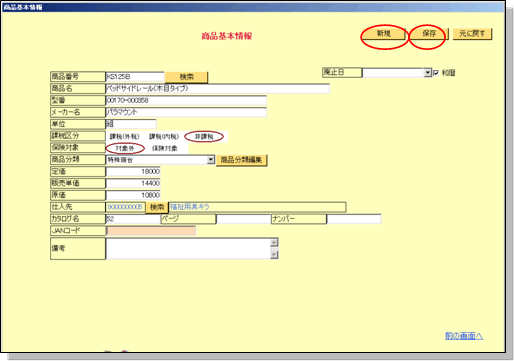
Task: Select 課税(内税) tax option
Action: click(x=164, y=137)
